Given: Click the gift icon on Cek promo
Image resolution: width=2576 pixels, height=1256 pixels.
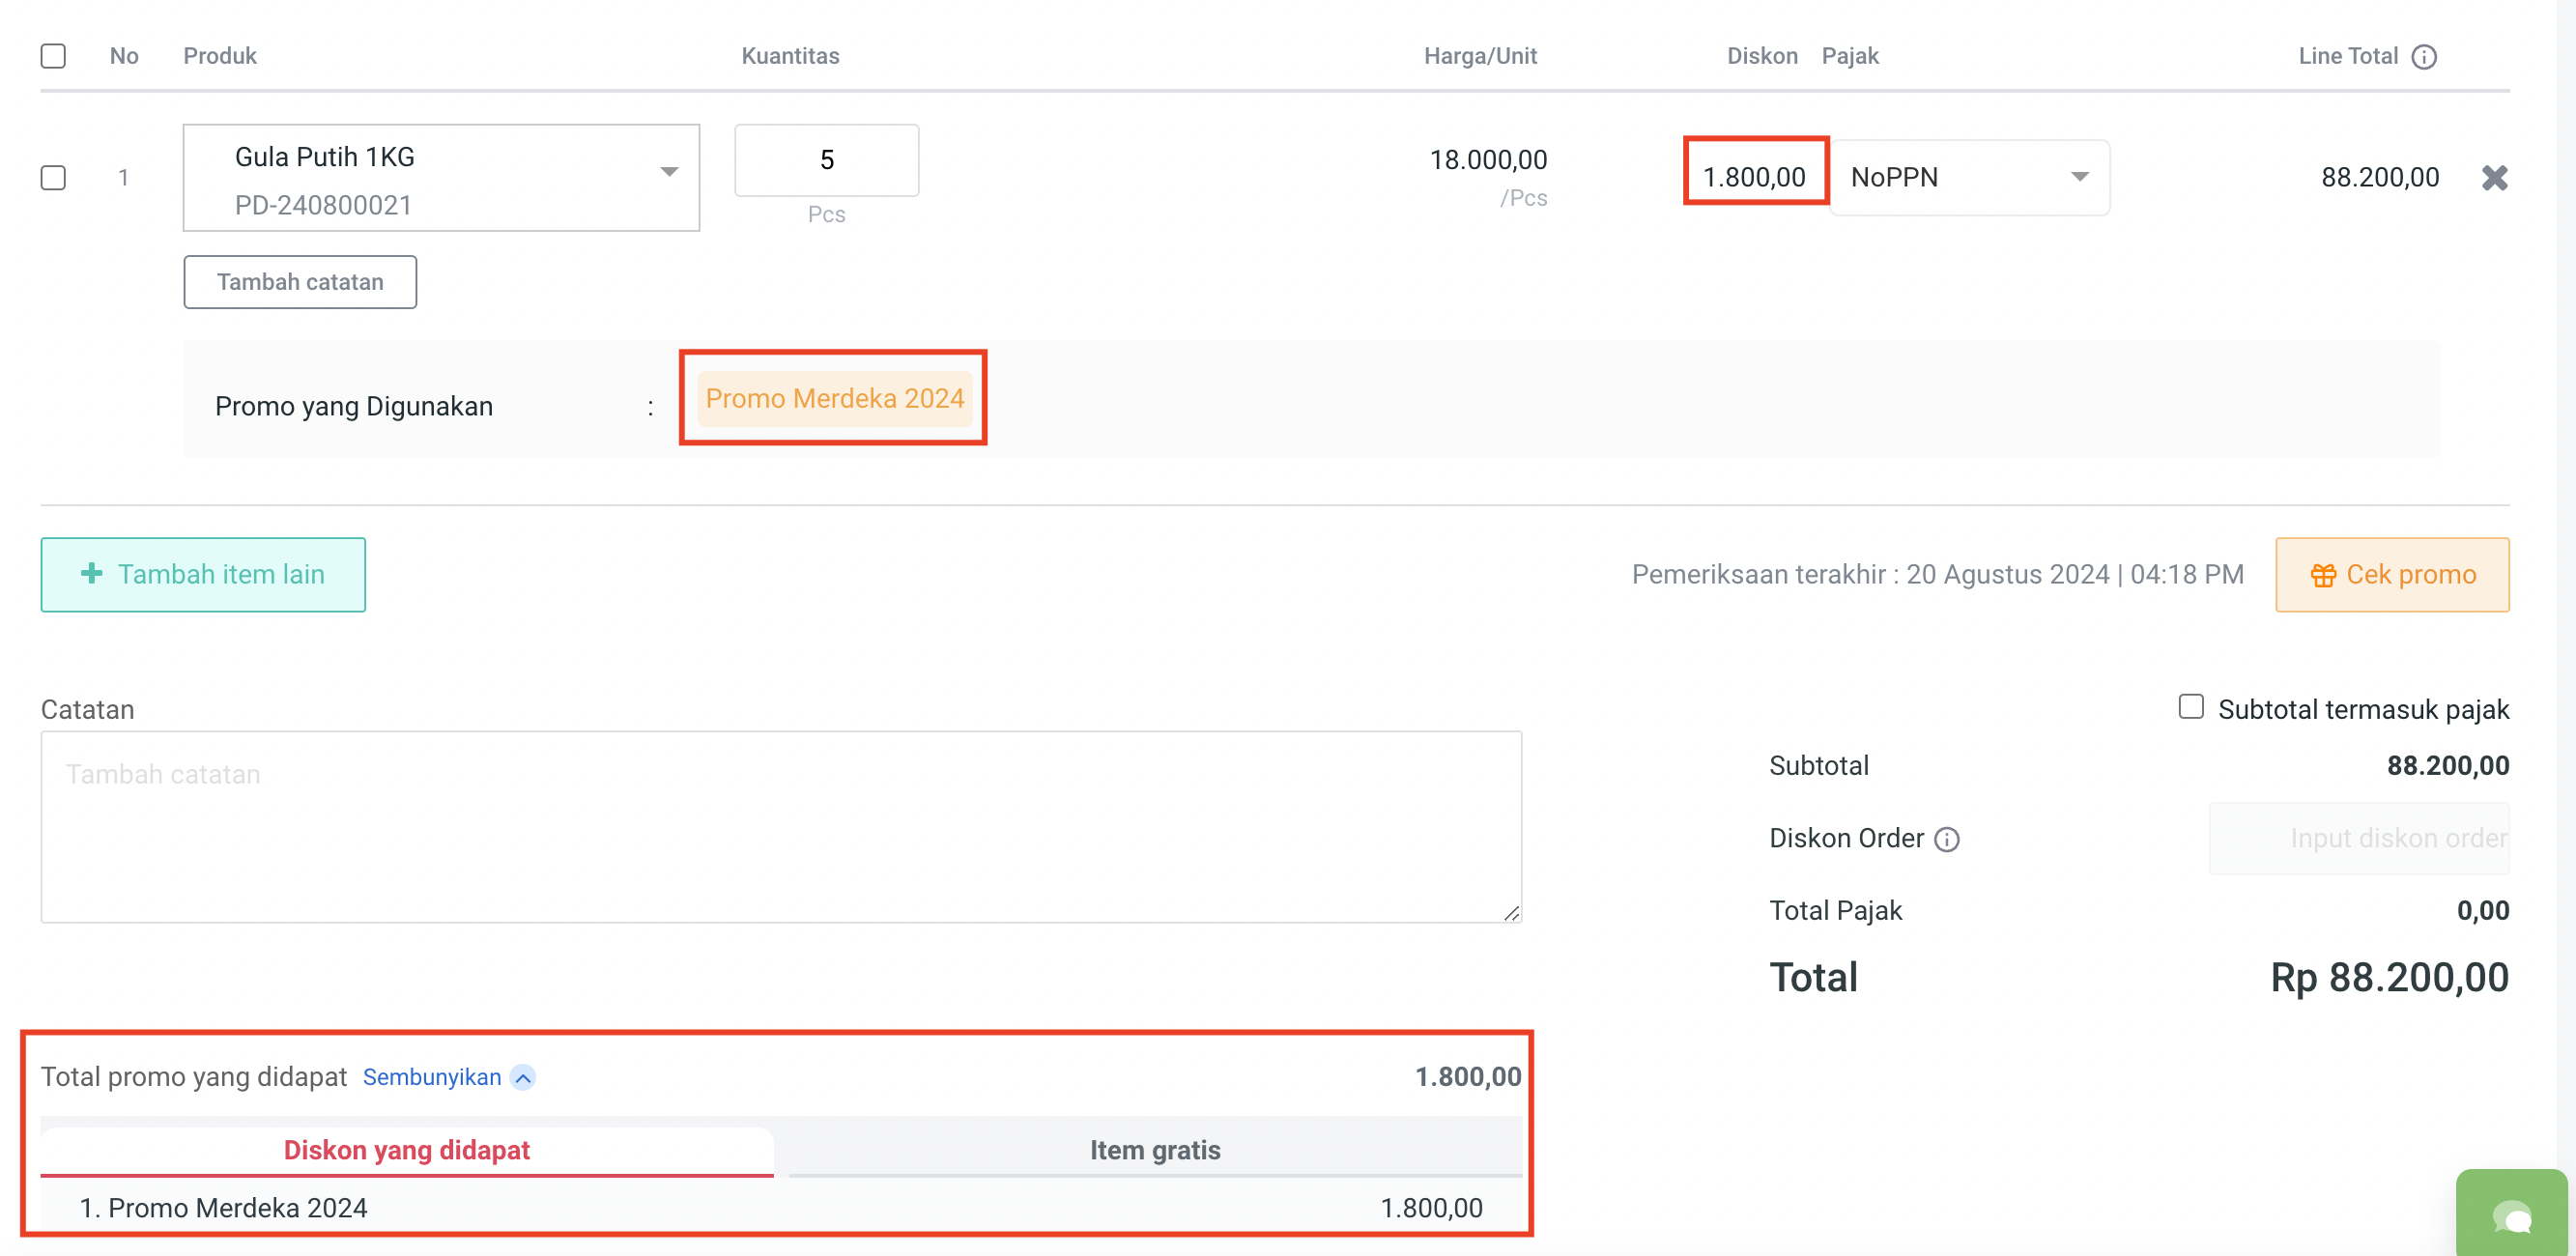Looking at the screenshot, I should point(2323,575).
